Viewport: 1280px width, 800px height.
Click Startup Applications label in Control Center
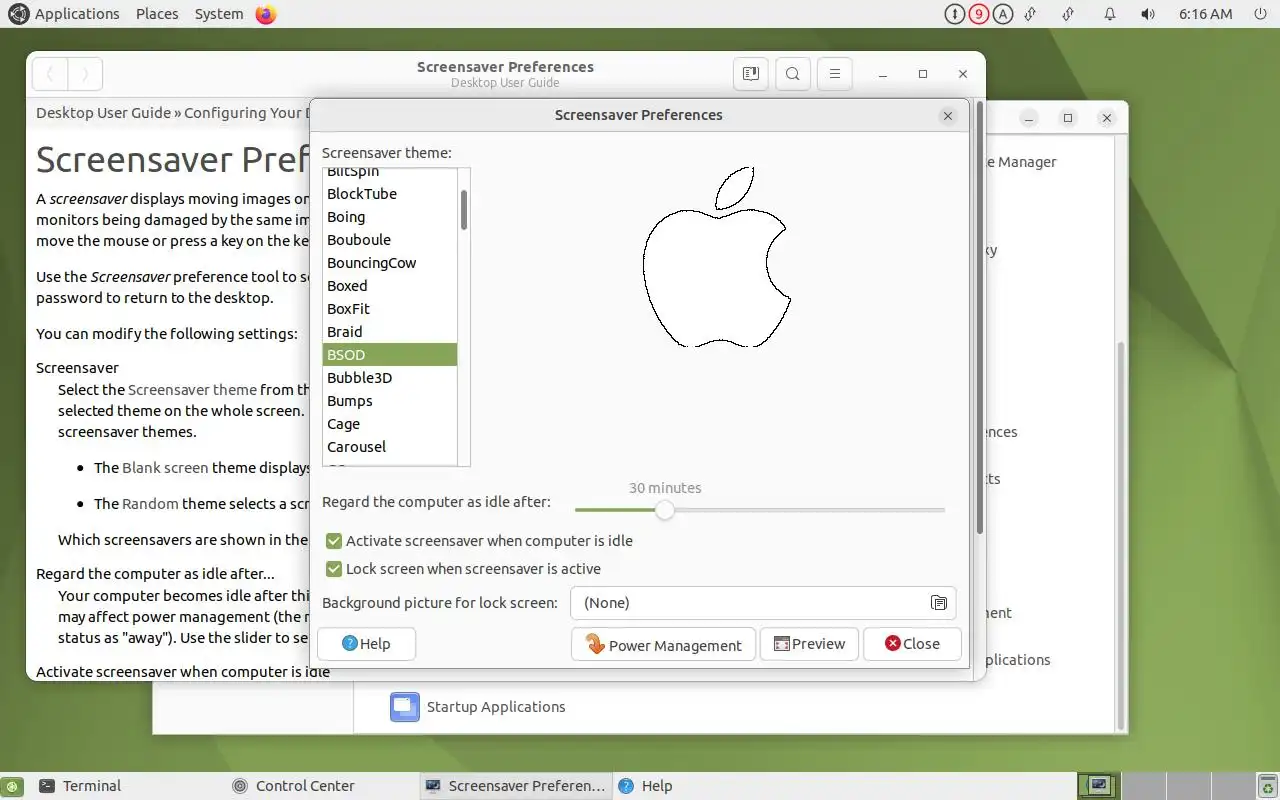click(496, 707)
